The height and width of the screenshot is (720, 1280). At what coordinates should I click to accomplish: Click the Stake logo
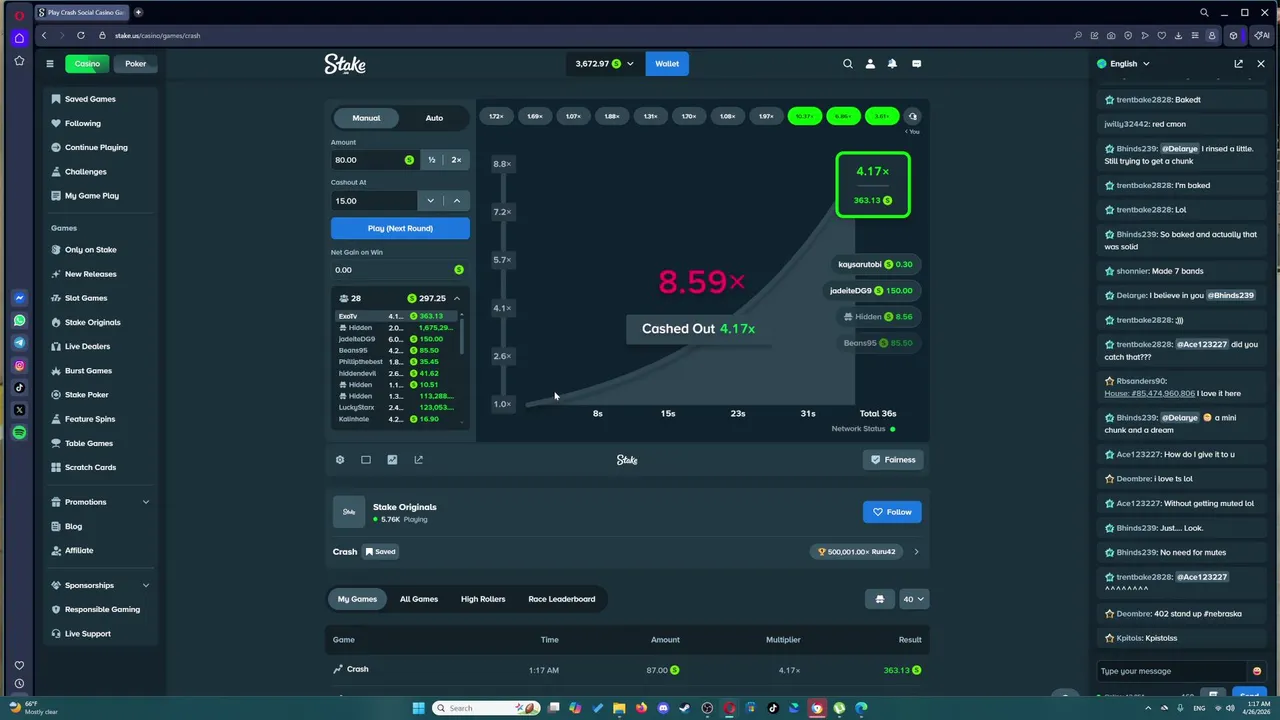tap(345, 64)
